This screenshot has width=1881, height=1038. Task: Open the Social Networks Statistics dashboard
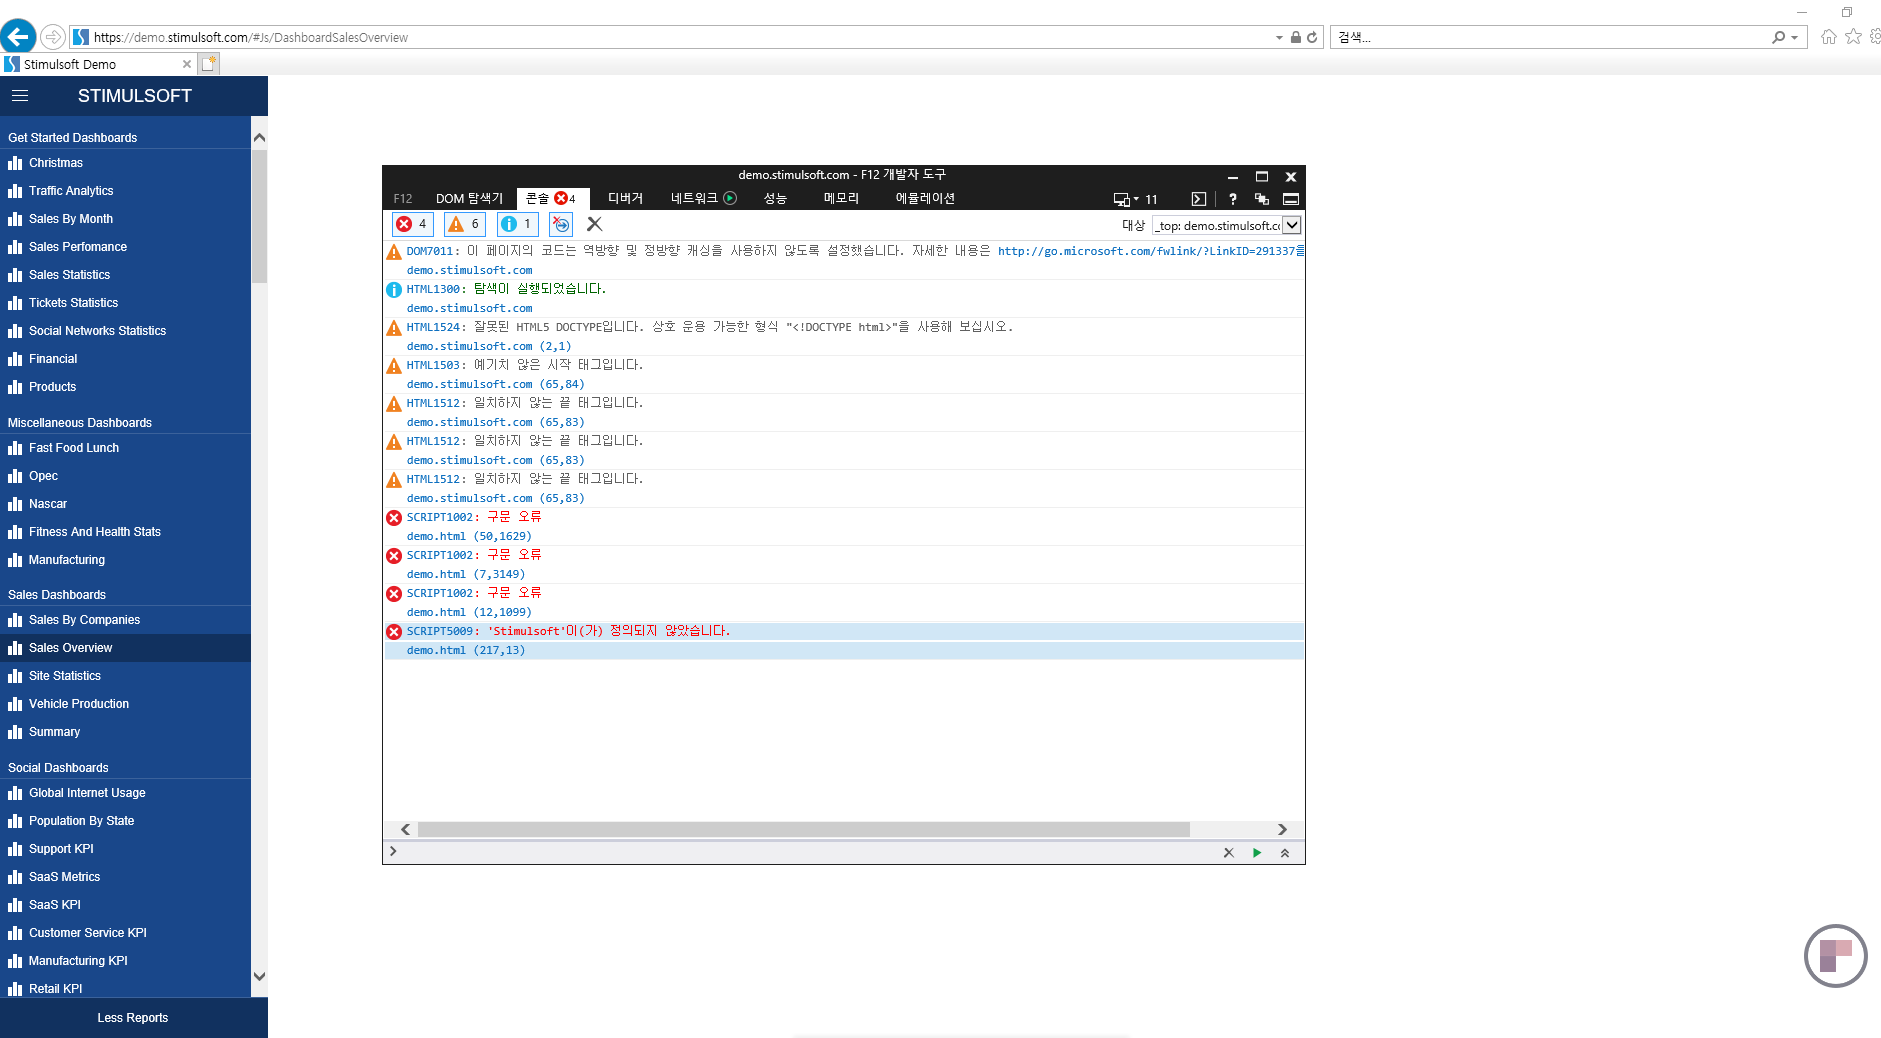pos(125,331)
